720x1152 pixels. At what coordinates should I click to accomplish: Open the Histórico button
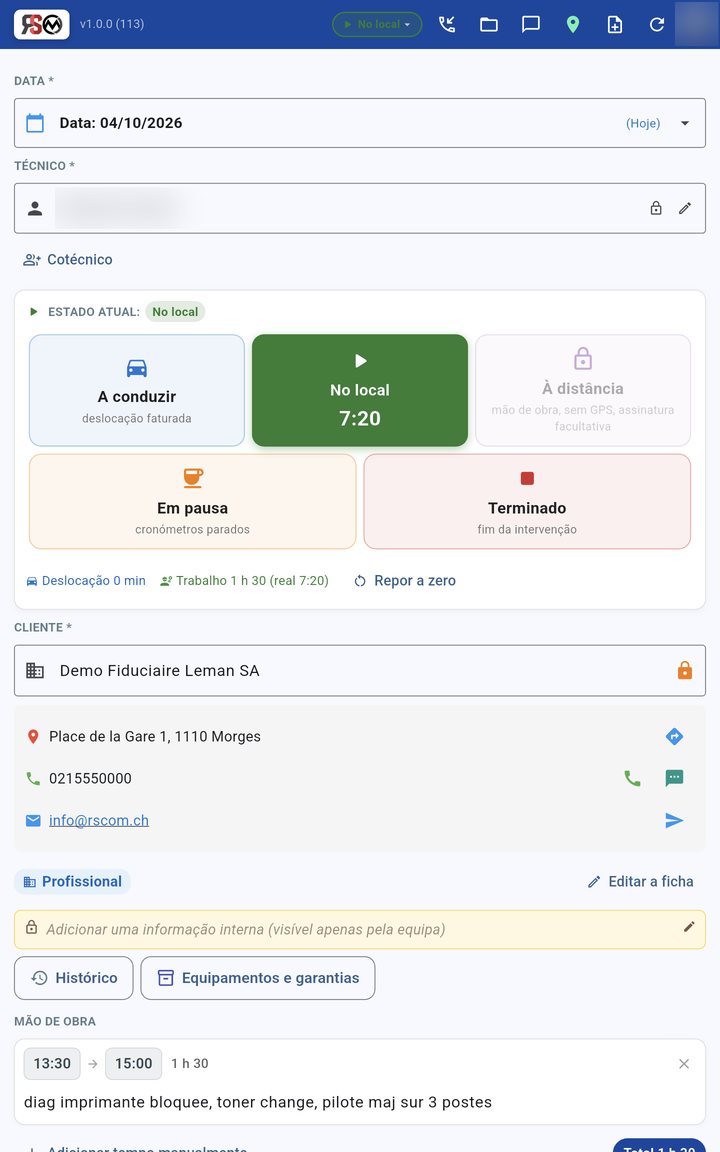click(73, 978)
